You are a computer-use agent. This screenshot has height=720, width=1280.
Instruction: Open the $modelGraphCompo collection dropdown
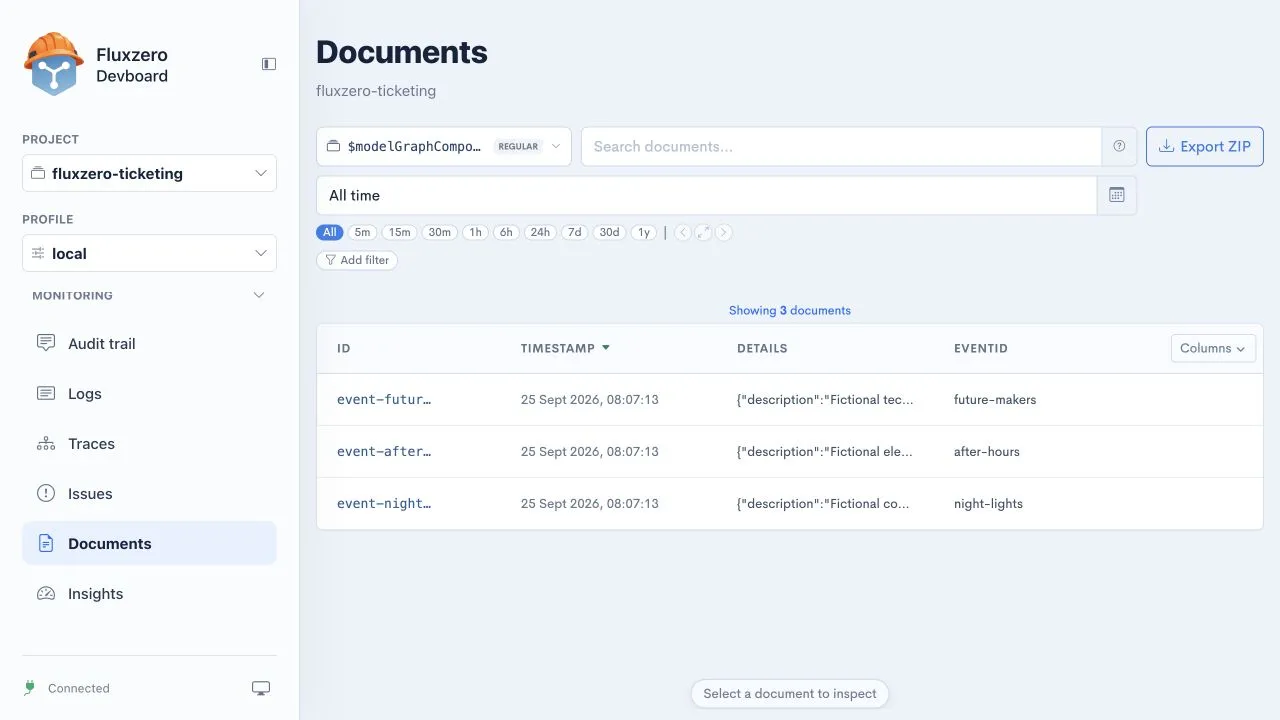[x=444, y=146]
